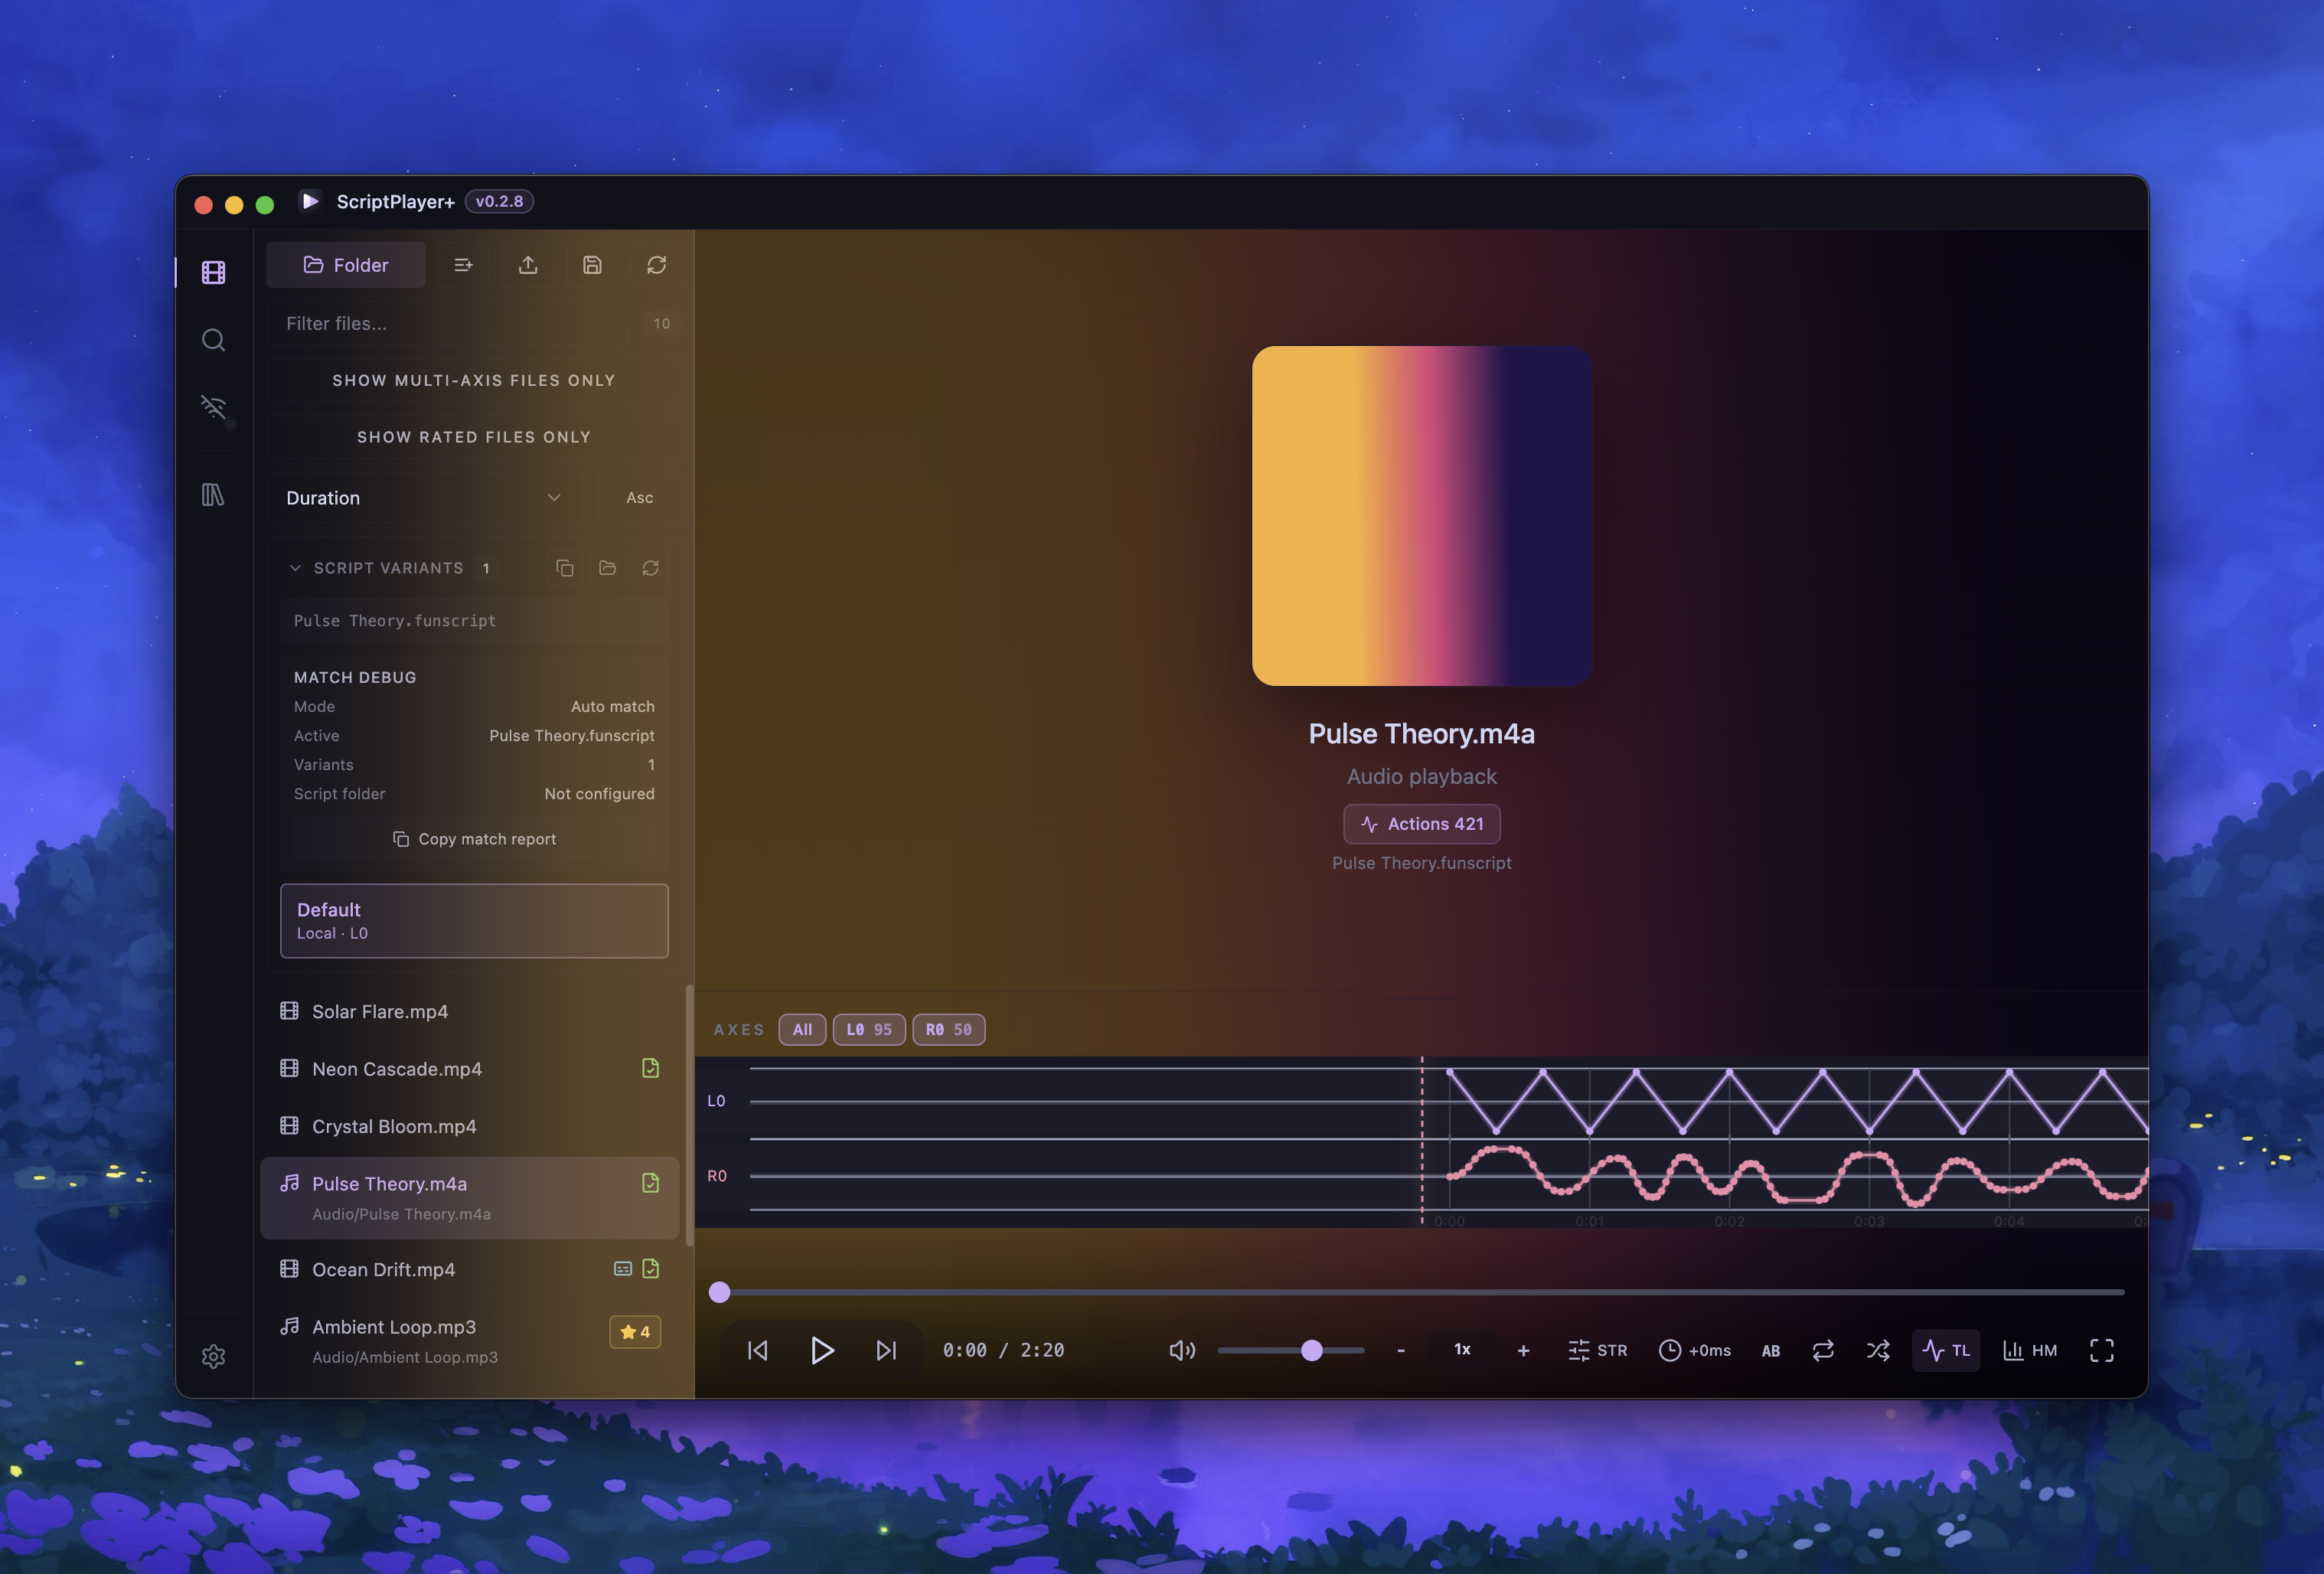Open the +0ms offset setting
This screenshot has height=1574, width=2324.
point(1695,1350)
